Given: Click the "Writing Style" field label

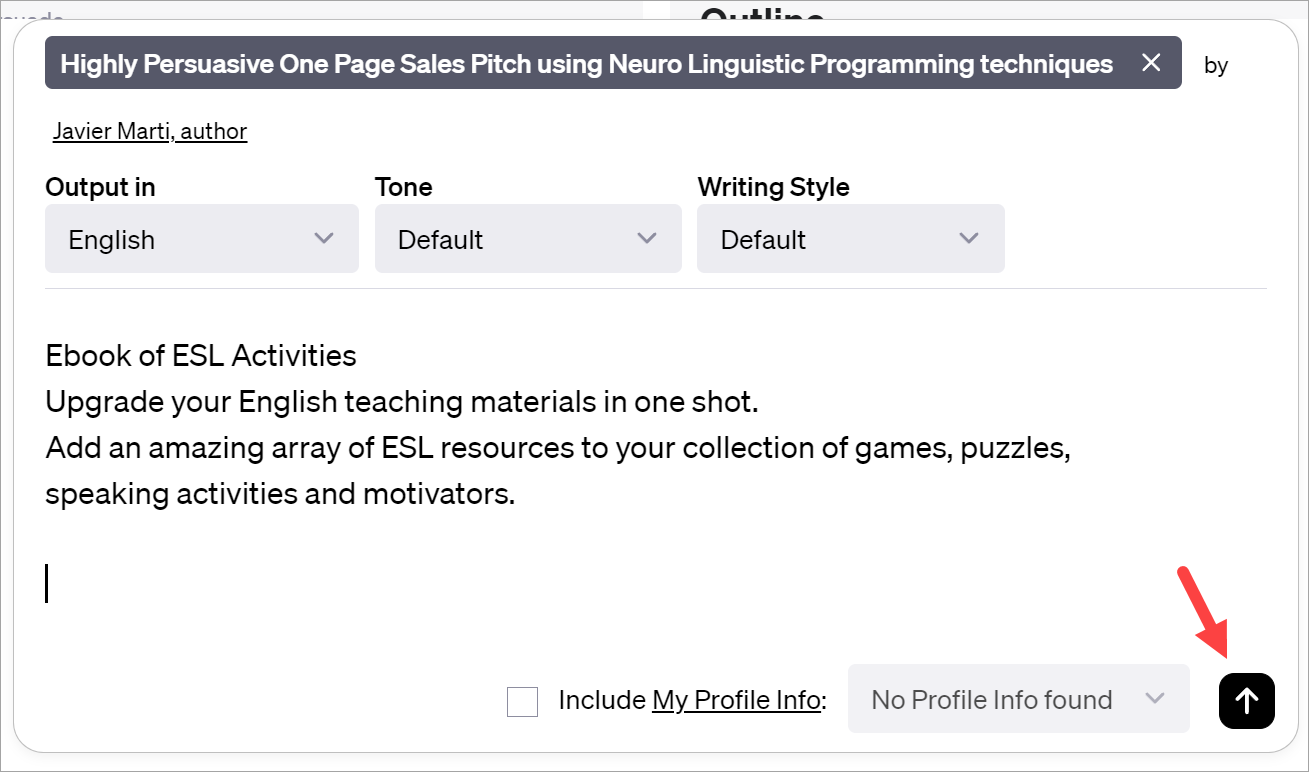Looking at the screenshot, I should tap(773, 187).
